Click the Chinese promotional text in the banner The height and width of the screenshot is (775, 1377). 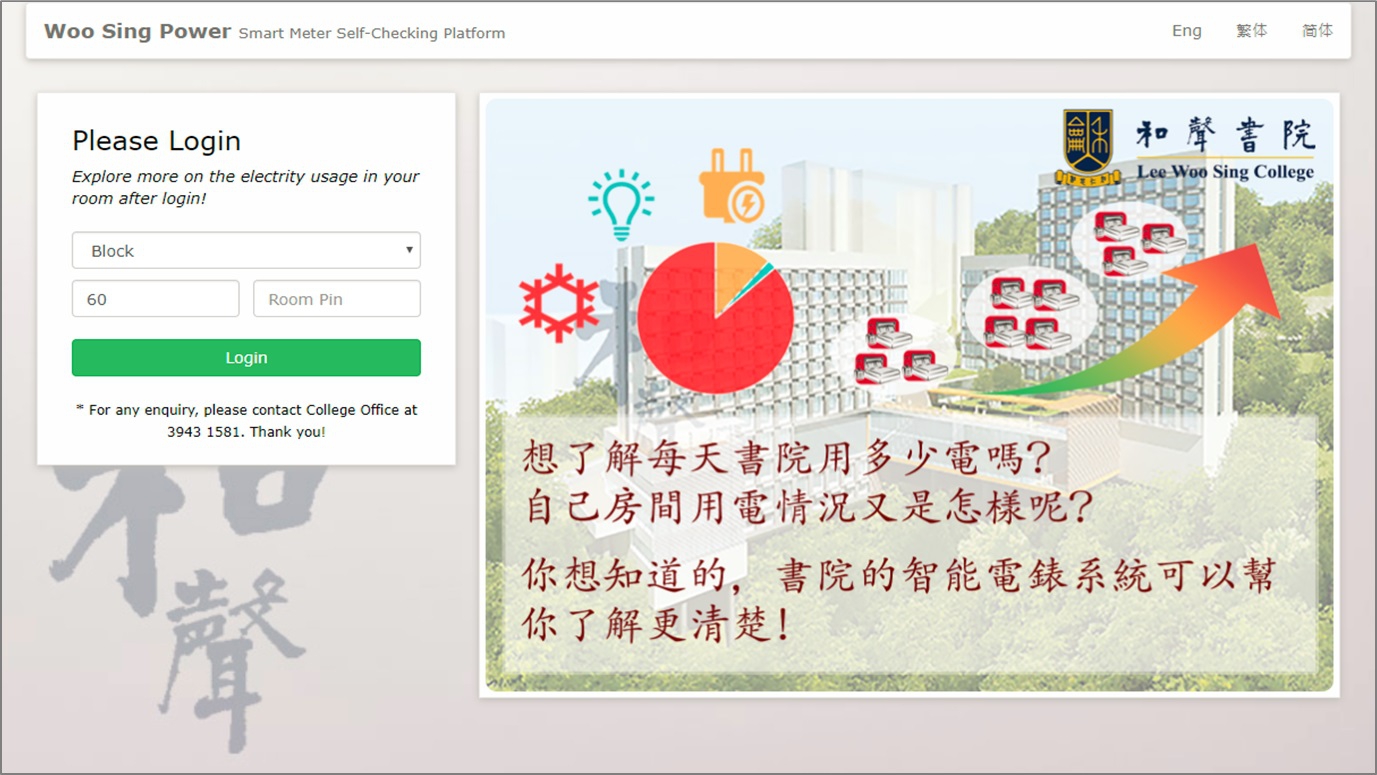pos(898,542)
